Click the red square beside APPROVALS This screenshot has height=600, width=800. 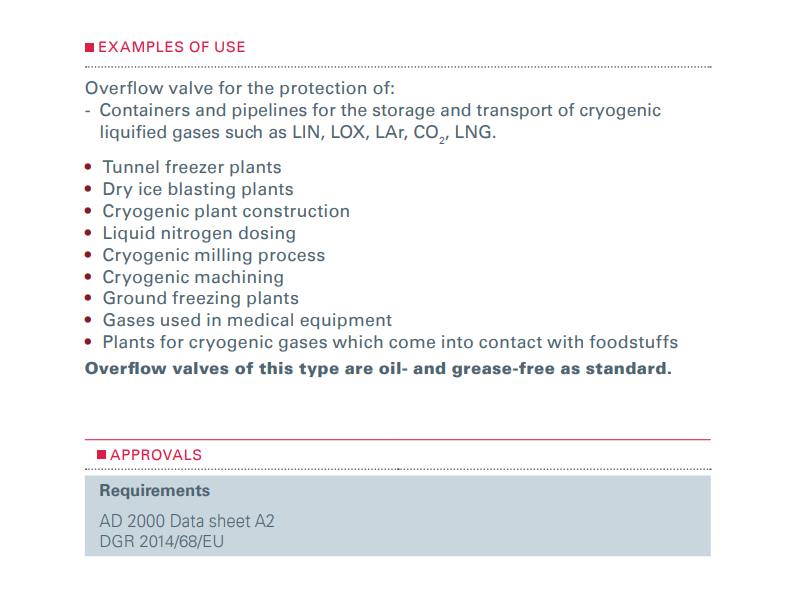coord(101,455)
